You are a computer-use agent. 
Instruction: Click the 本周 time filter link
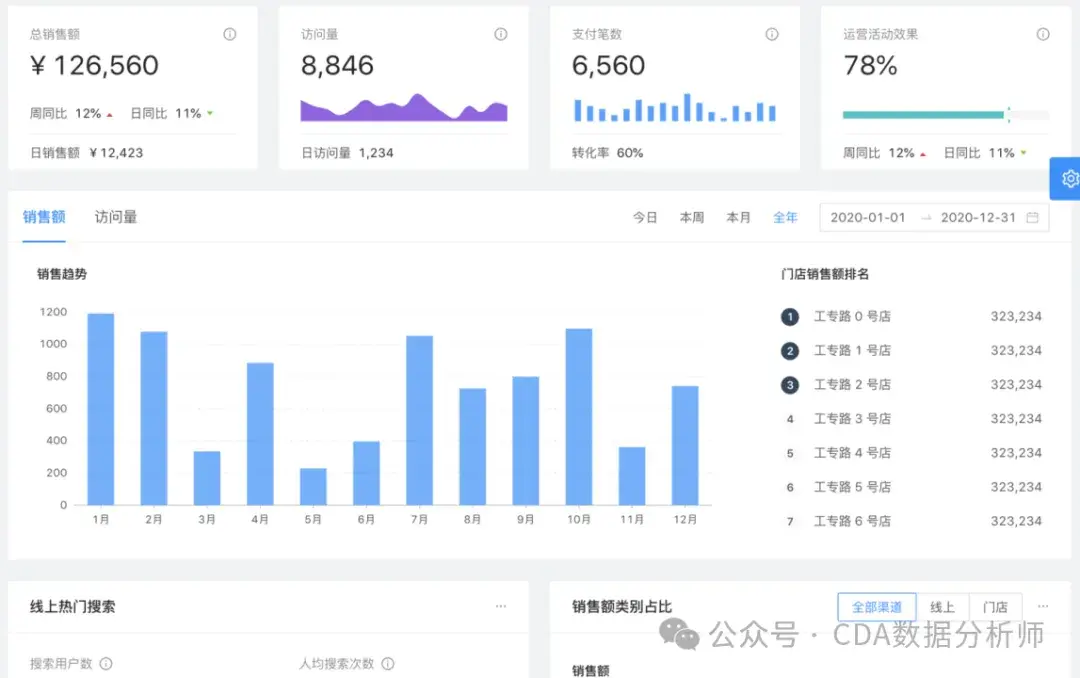tap(692, 218)
